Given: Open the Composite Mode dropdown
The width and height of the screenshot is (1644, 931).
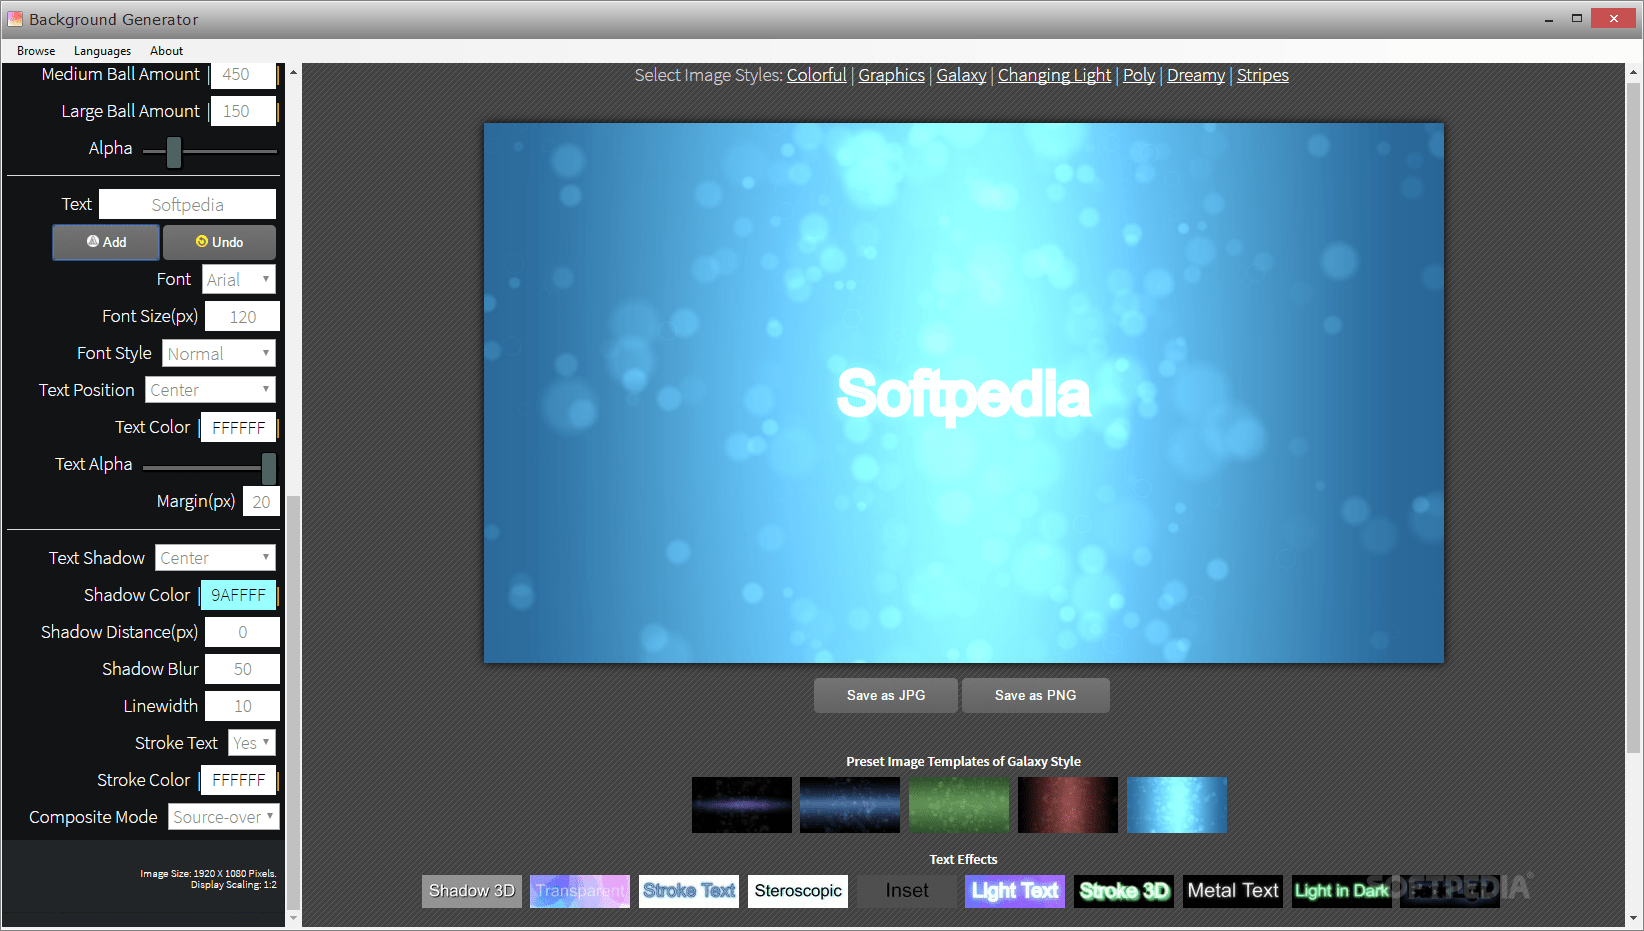Looking at the screenshot, I should (223, 817).
